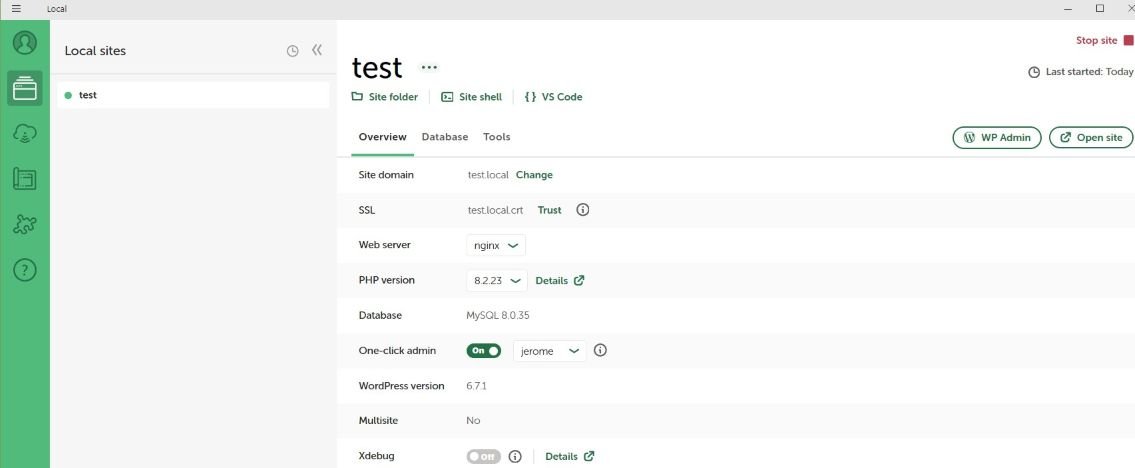1135x468 pixels.
Task: Switch to the Database tab
Action: (445, 137)
